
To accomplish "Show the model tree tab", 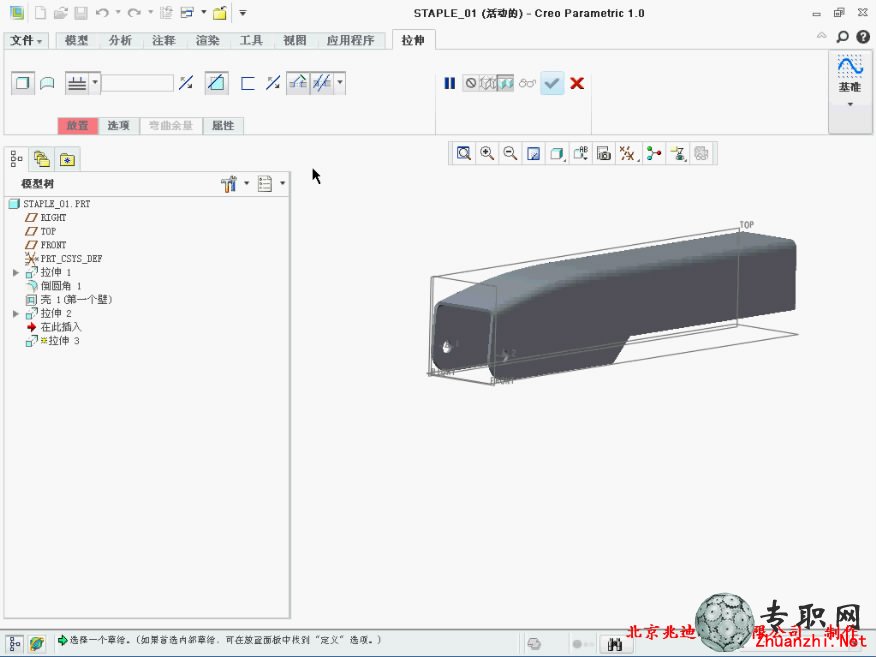I will 16,160.
